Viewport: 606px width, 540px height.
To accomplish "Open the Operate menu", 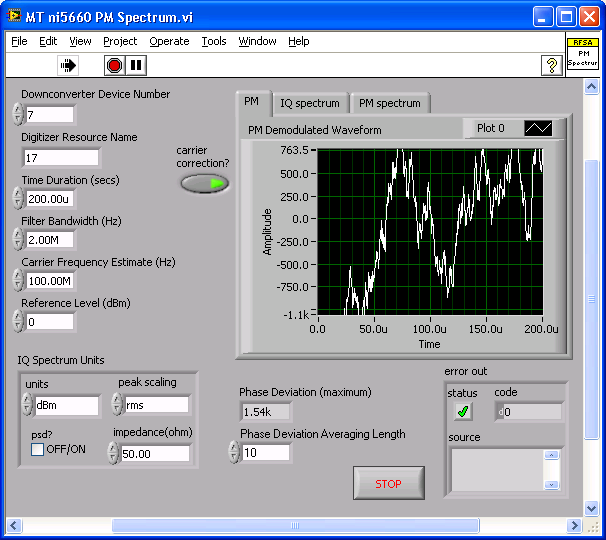I will click(x=169, y=41).
